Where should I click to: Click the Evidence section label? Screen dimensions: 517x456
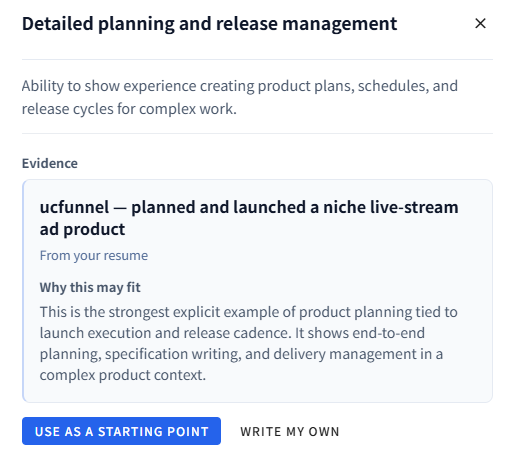click(50, 163)
